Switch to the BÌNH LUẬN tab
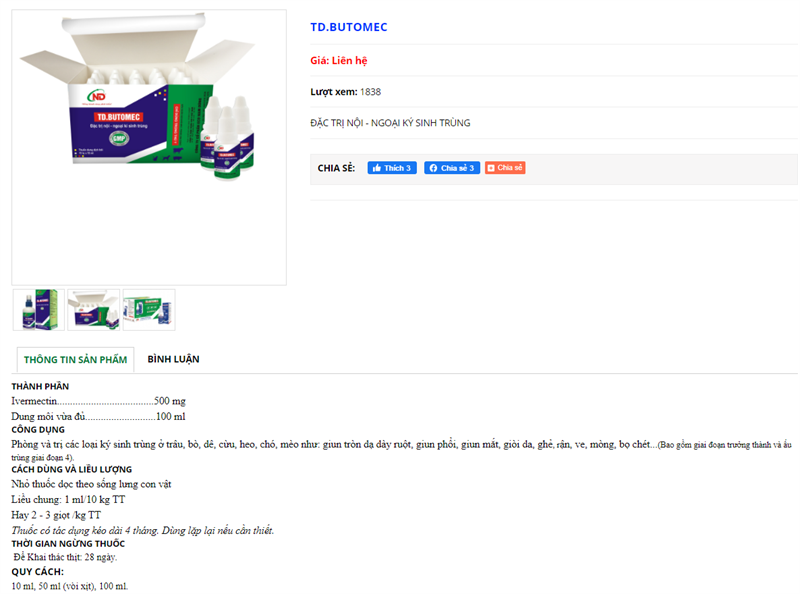Image resolution: width=800 pixels, height=594 pixels. pos(173,358)
